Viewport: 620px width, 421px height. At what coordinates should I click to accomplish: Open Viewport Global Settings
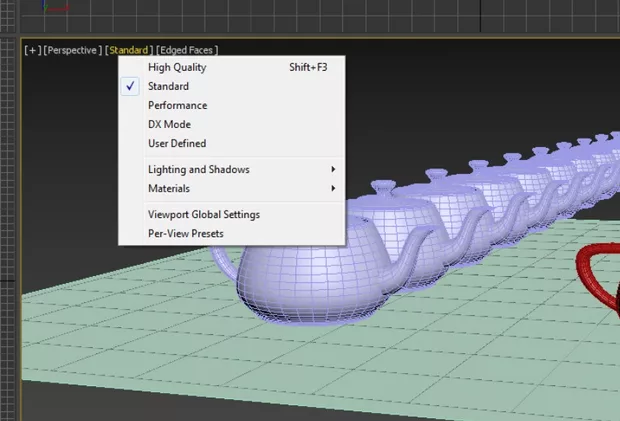tap(204, 215)
